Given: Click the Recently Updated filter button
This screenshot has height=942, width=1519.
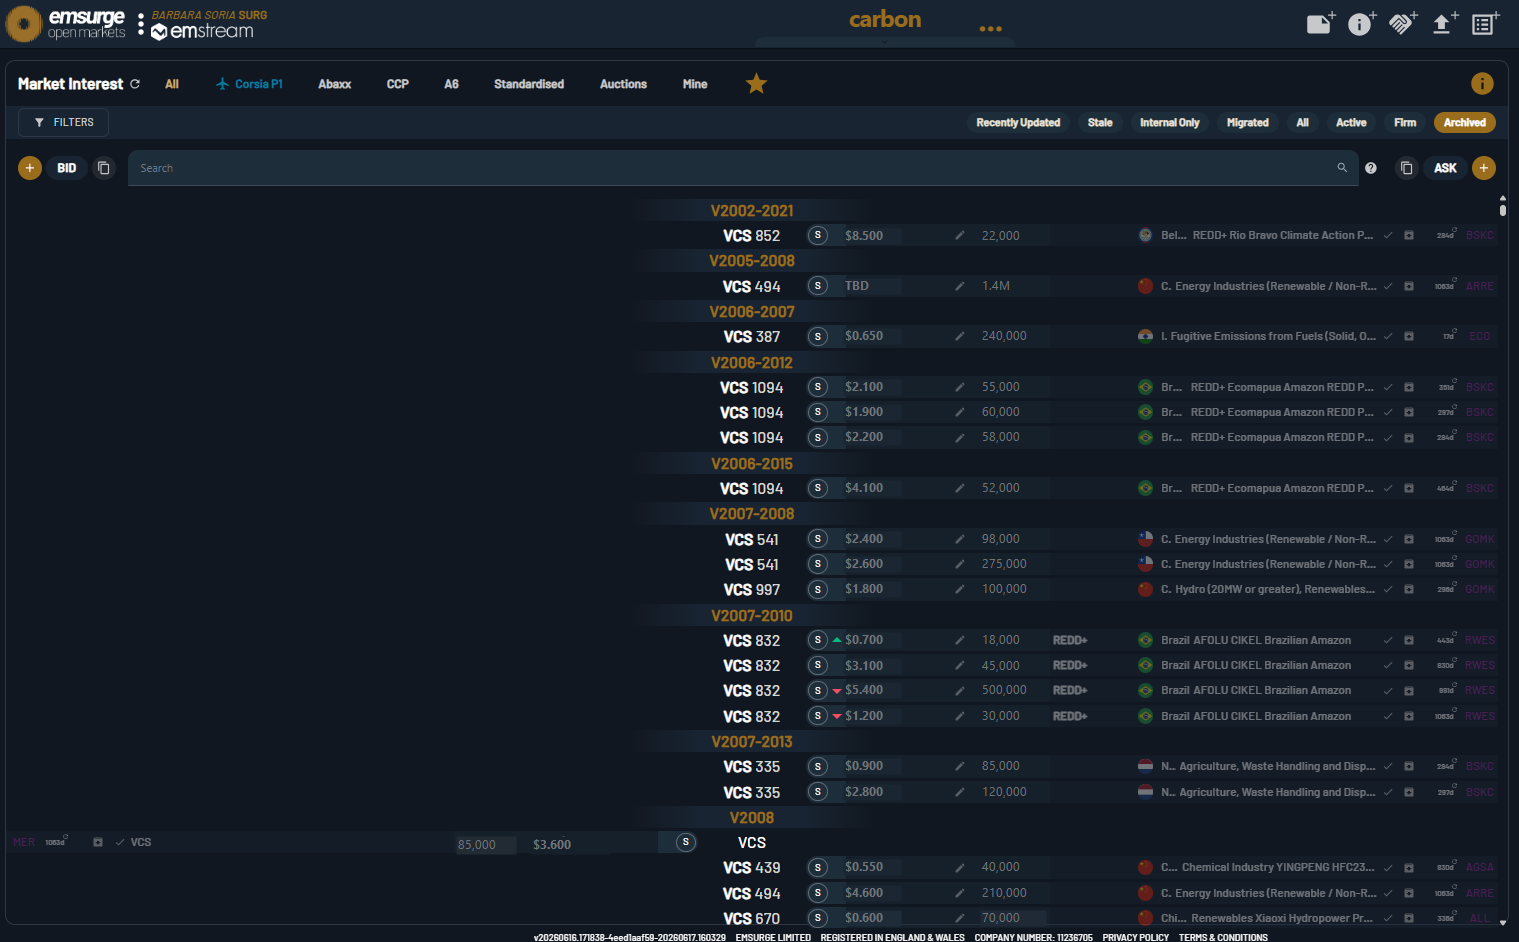Looking at the screenshot, I should 1018,122.
